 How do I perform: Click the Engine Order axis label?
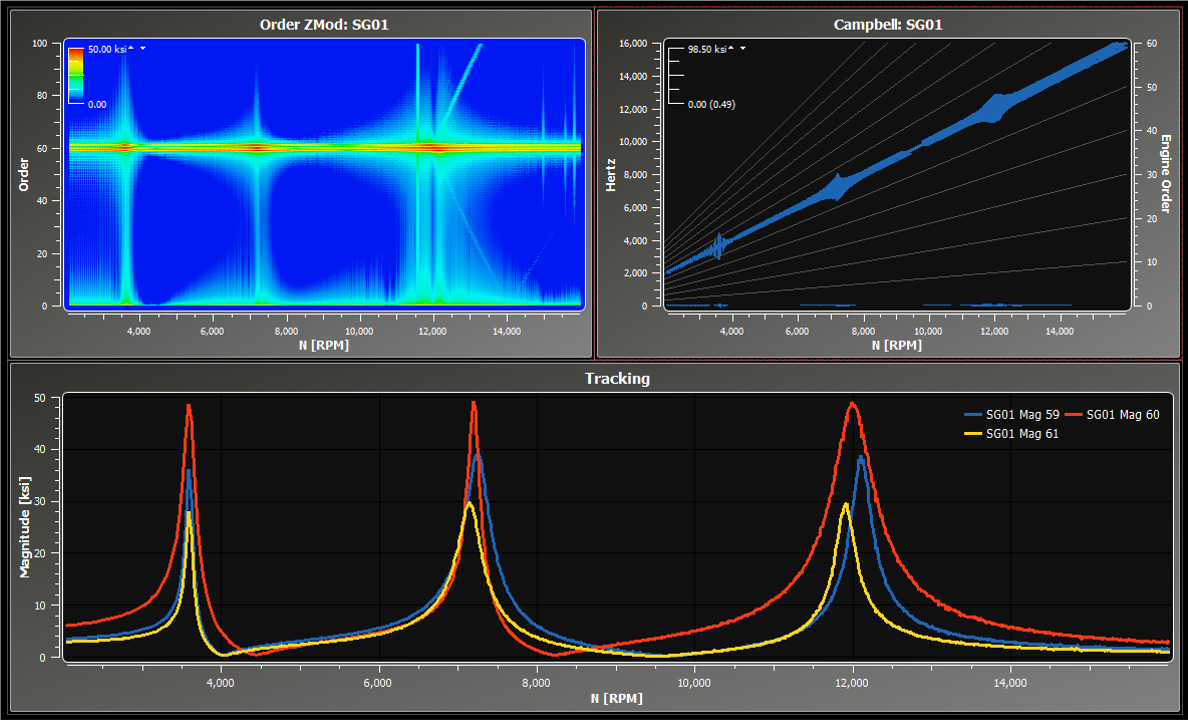(1164, 174)
